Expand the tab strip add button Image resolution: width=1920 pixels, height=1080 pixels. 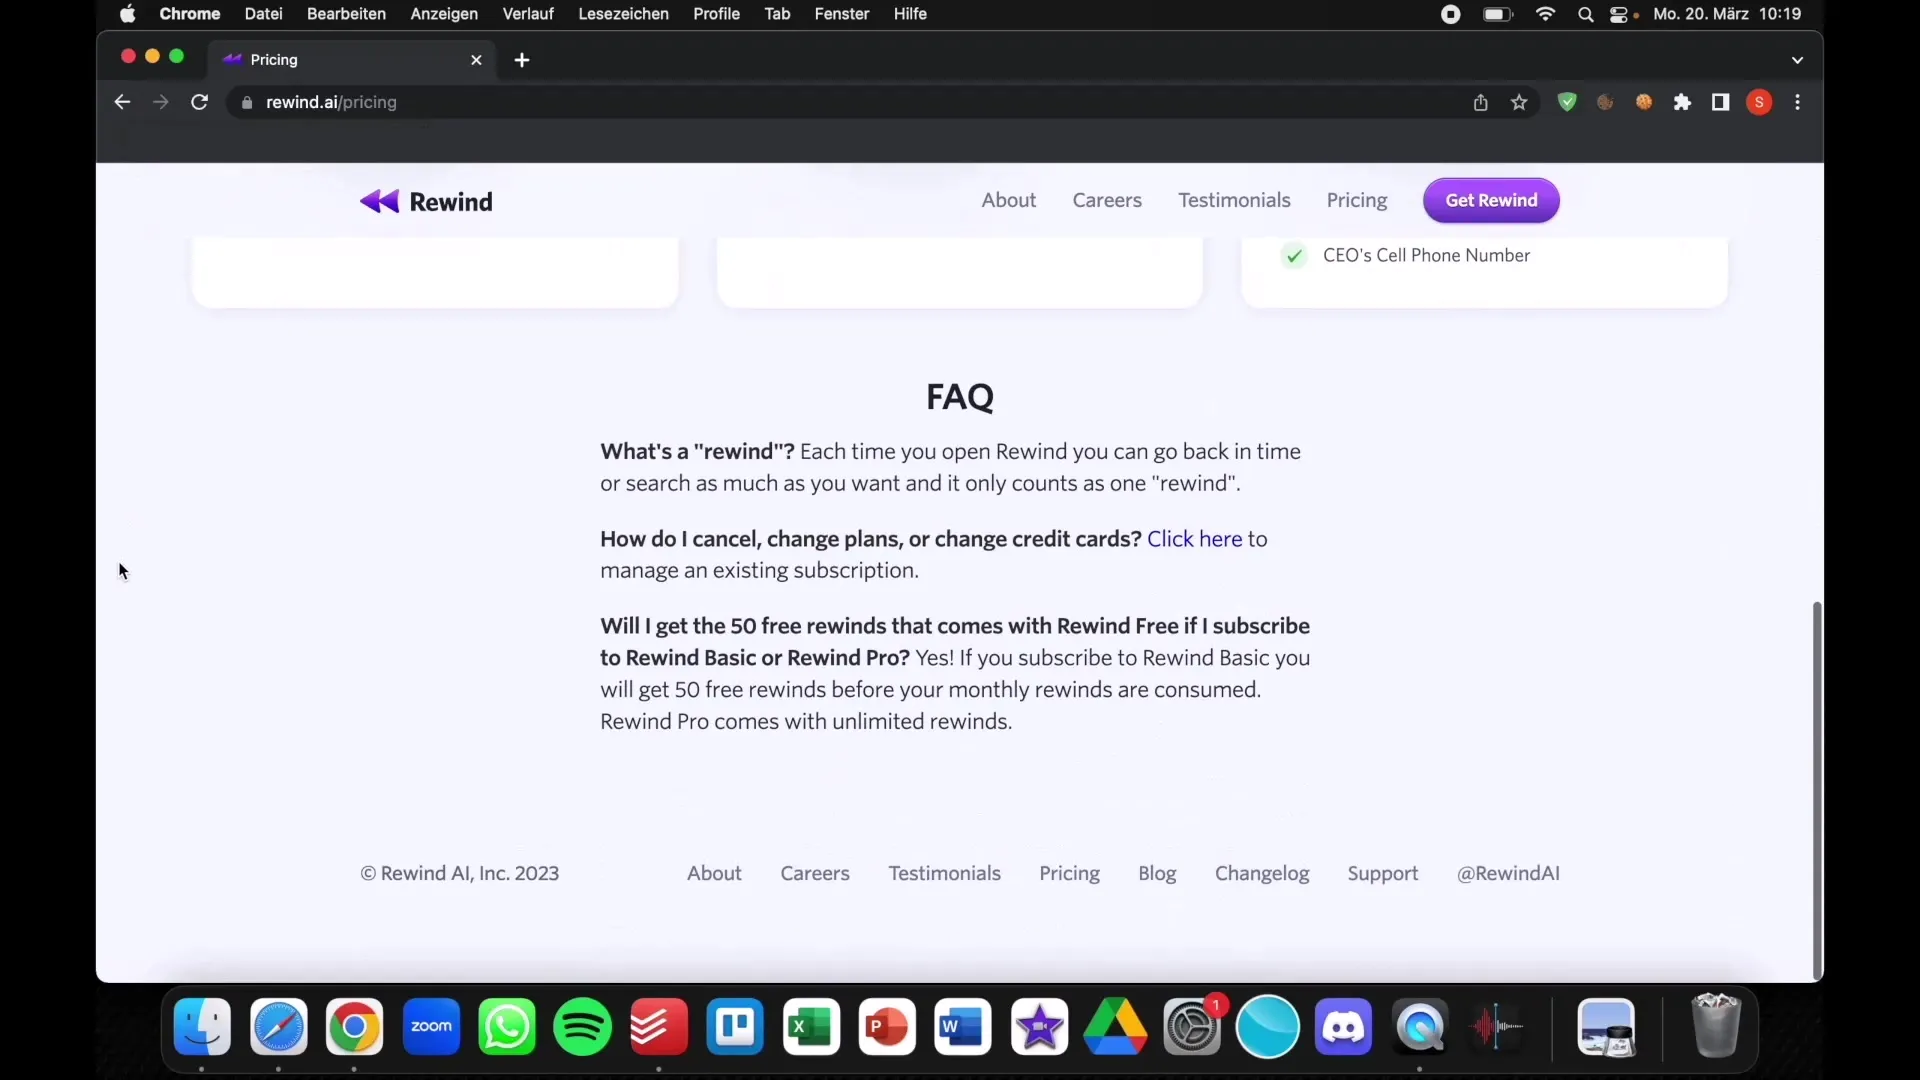520,59
